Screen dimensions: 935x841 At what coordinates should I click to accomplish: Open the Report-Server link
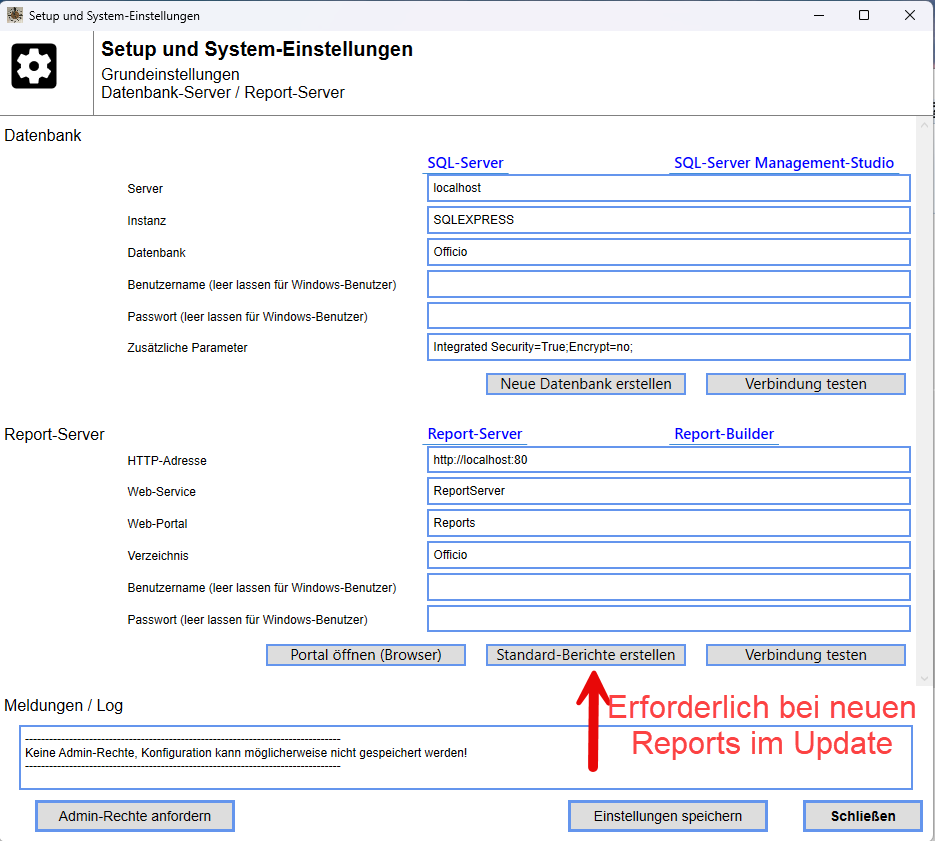tap(475, 434)
